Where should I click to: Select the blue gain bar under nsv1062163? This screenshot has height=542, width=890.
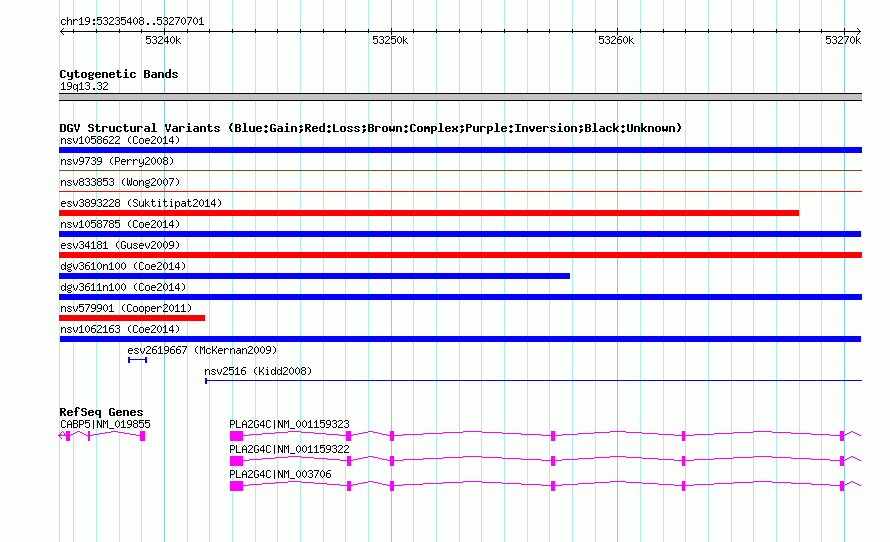pyautogui.click(x=460, y=339)
